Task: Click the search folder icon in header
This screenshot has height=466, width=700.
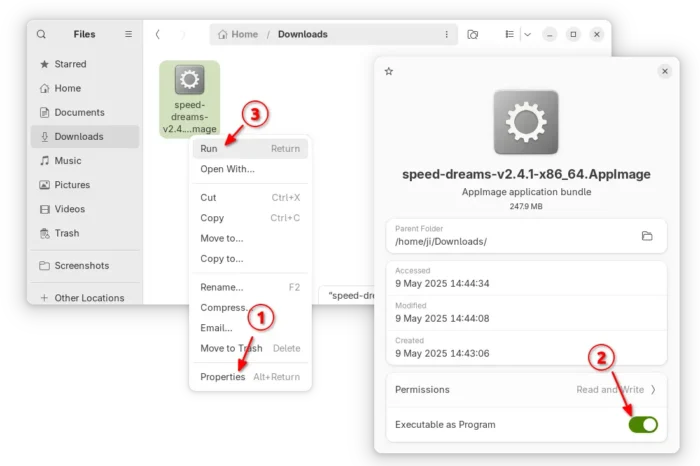Action: pyautogui.click(x=472, y=34)
